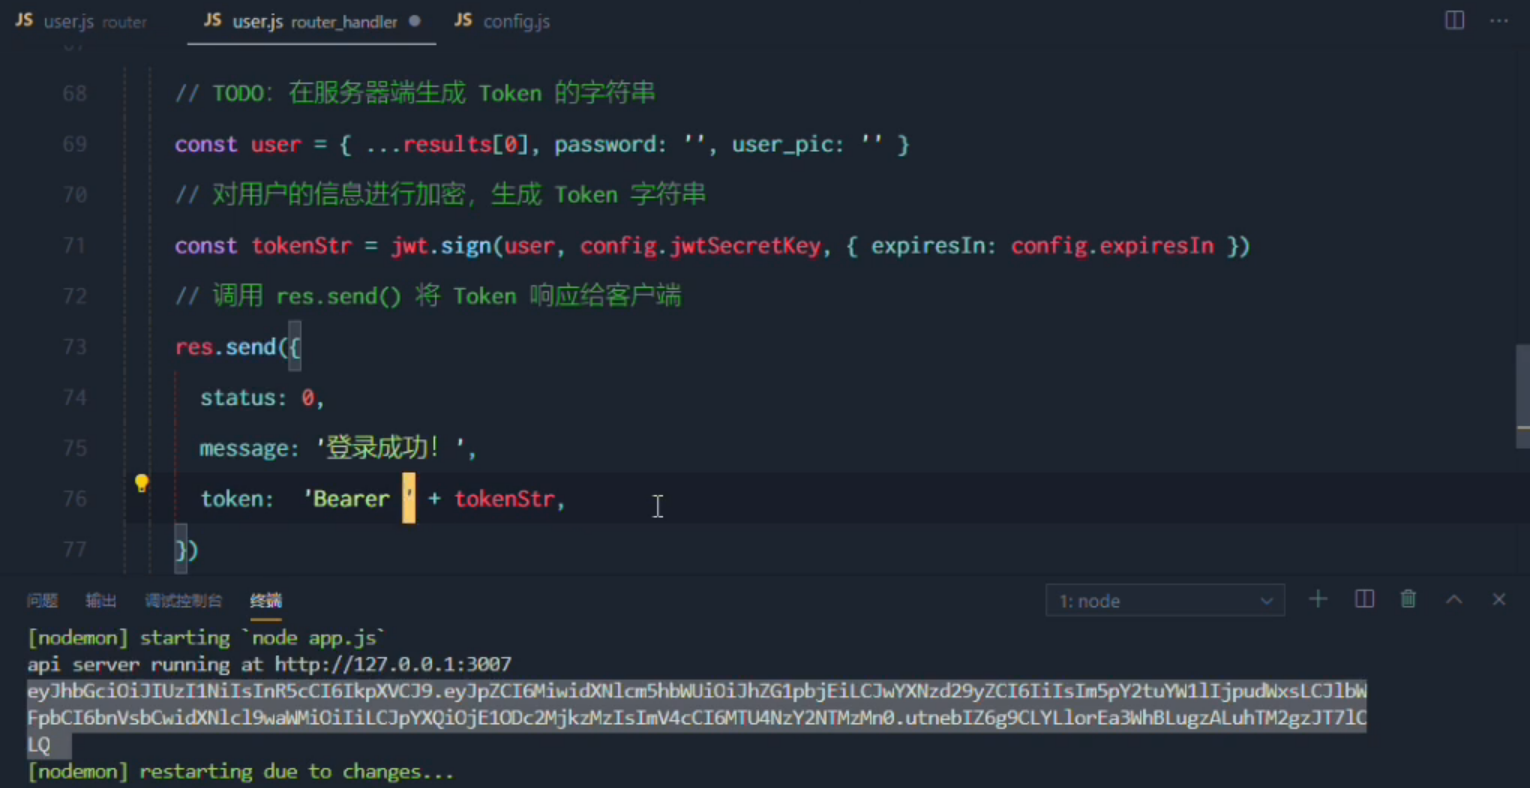Click line number 76 in the gutter
The width and height of the screenshot is (1530, 788).
tap(75, 499)
